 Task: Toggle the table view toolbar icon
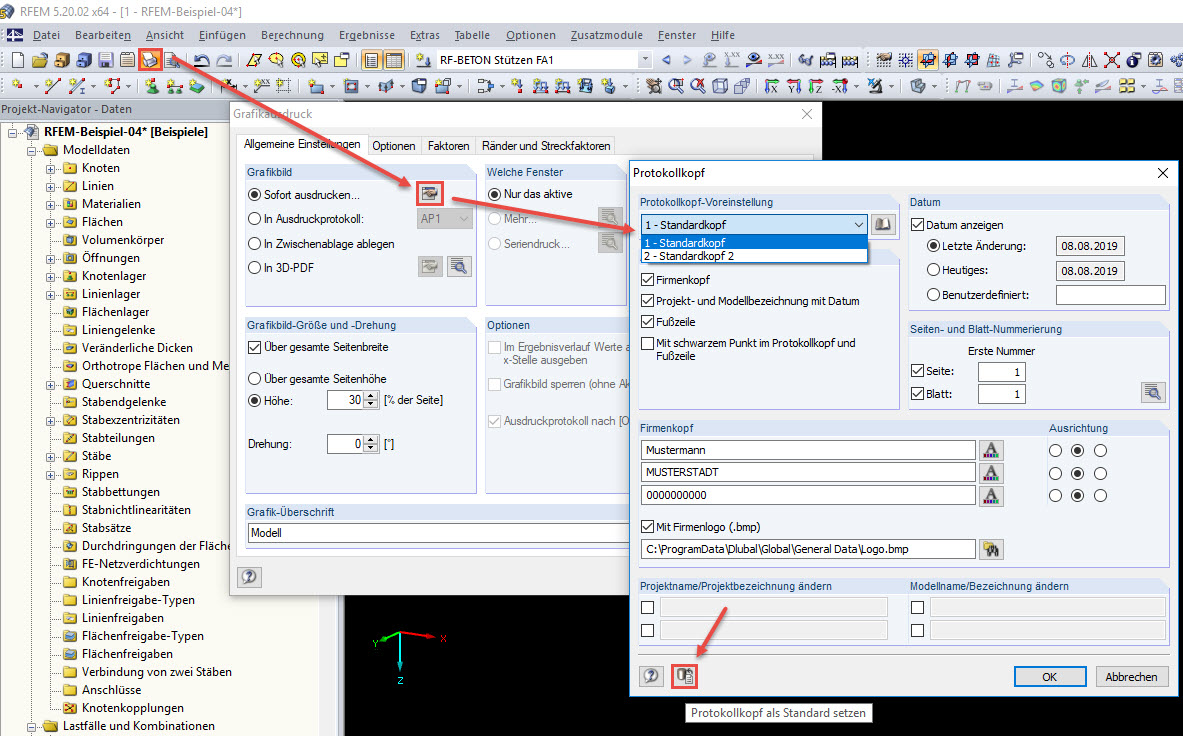point(394,60)
